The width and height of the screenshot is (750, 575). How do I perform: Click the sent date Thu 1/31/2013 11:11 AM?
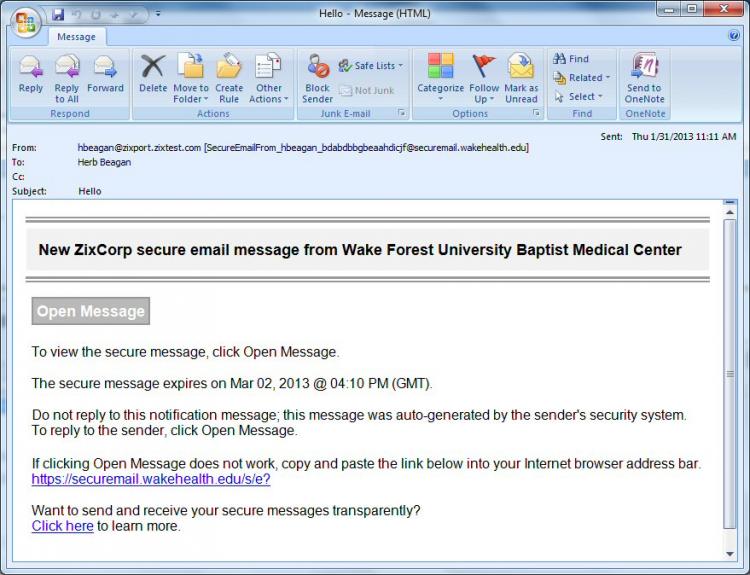pyautogui.click(x=684, y=137)
